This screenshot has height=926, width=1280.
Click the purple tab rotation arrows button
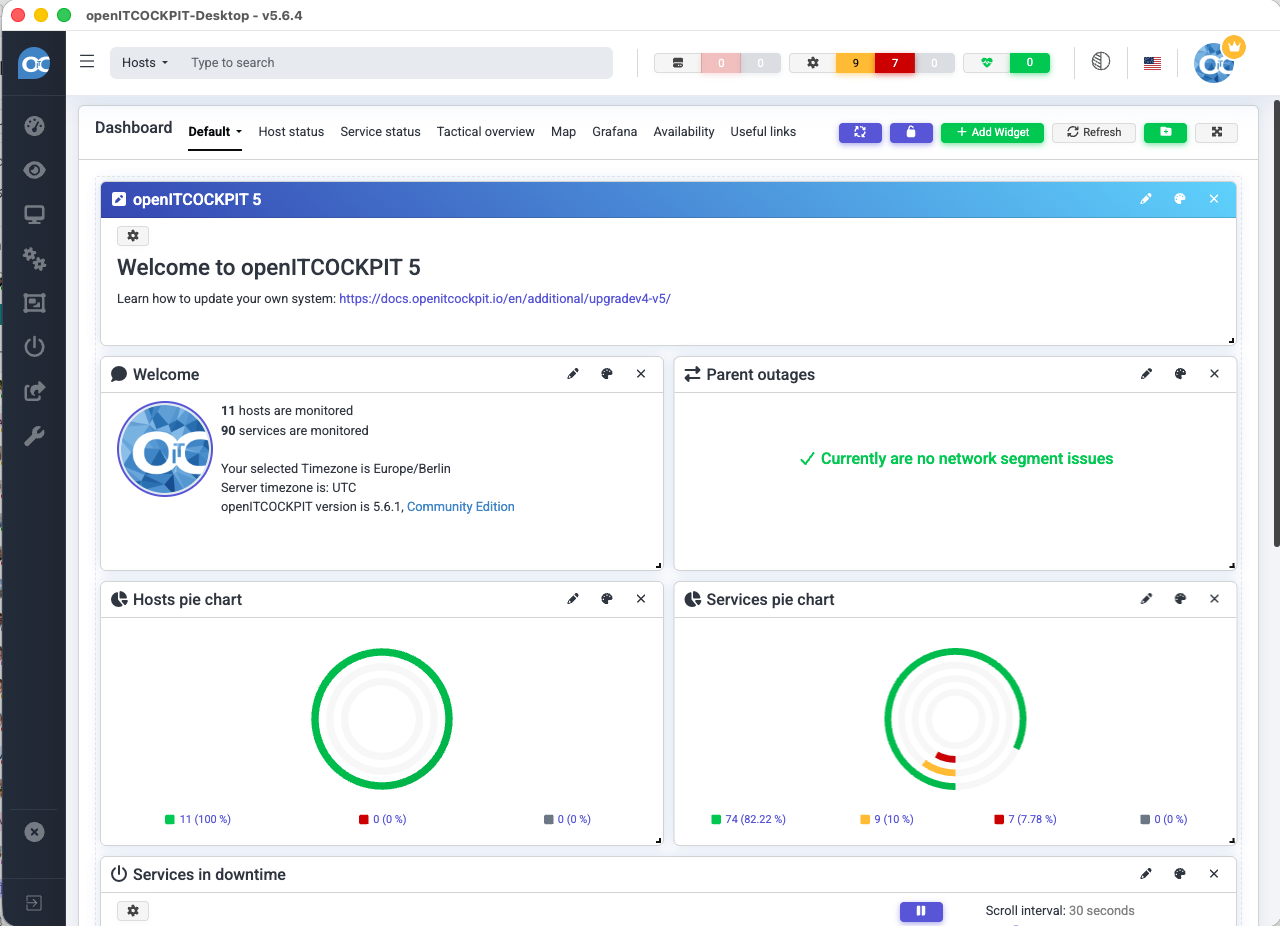(860, 132)
